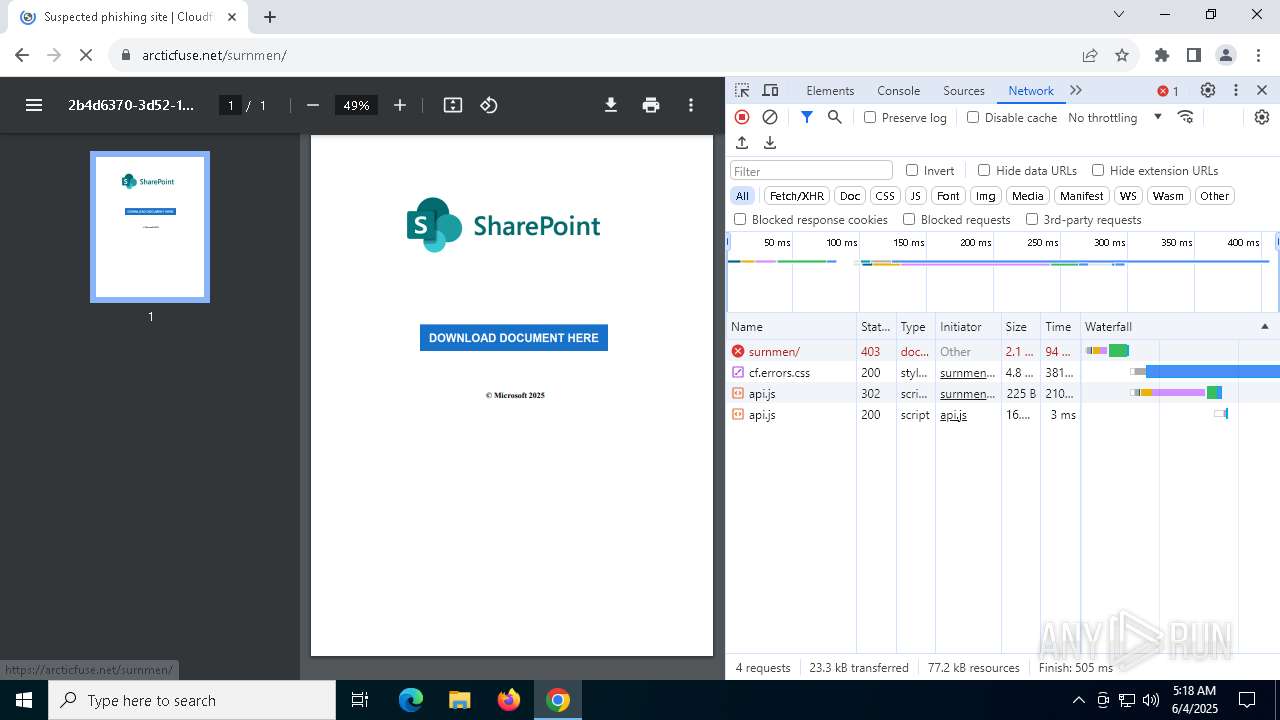Fit PDF page to window
Screen dimensions: 1280x720
click(453, 105)
